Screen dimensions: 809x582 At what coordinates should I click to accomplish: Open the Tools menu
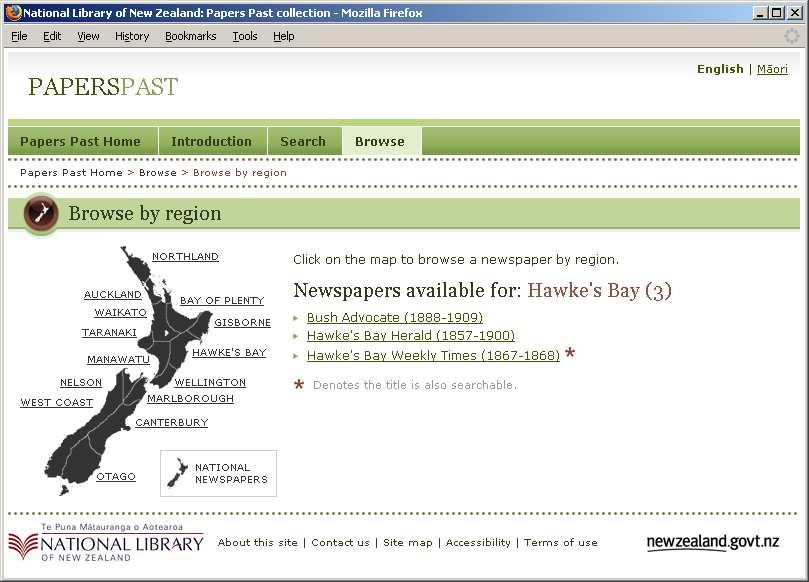pos(245,36)
